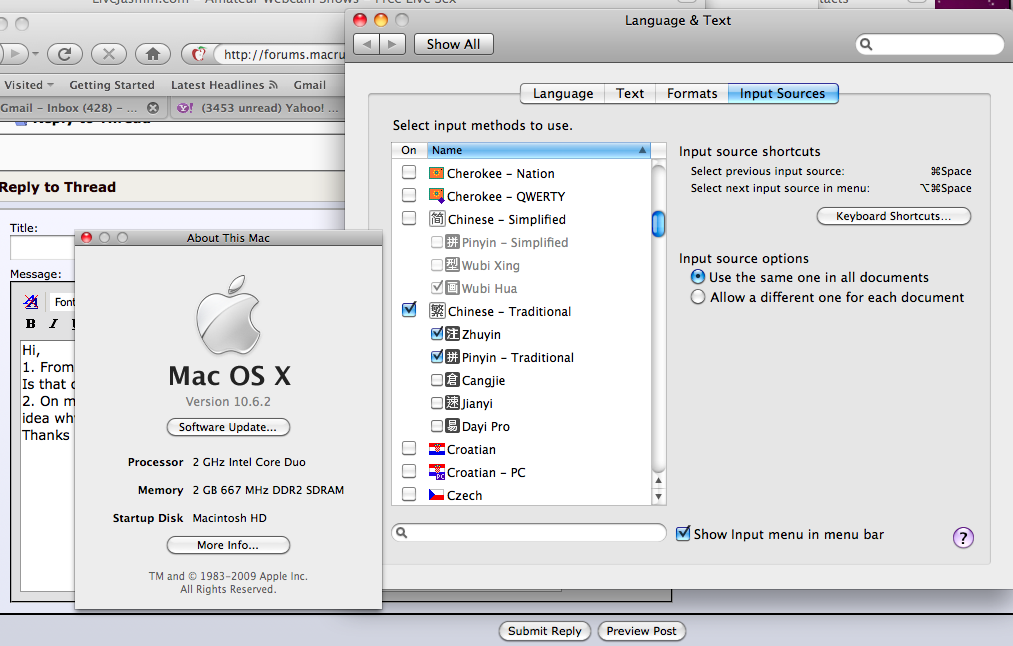
Task: Click the forward arrow in Language & Text
Action: (x=392, y=44)
